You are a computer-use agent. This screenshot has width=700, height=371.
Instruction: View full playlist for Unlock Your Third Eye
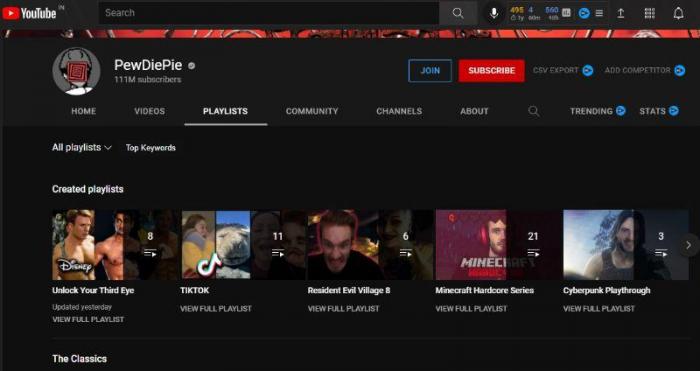[88, 319]
